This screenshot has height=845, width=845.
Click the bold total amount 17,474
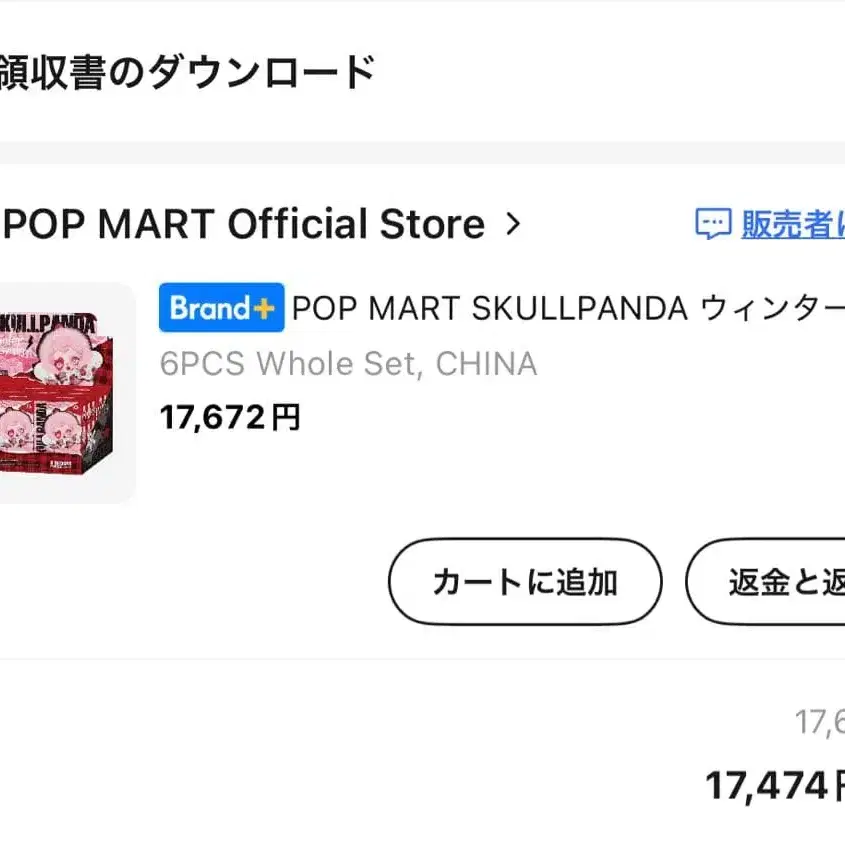(767, 785)
